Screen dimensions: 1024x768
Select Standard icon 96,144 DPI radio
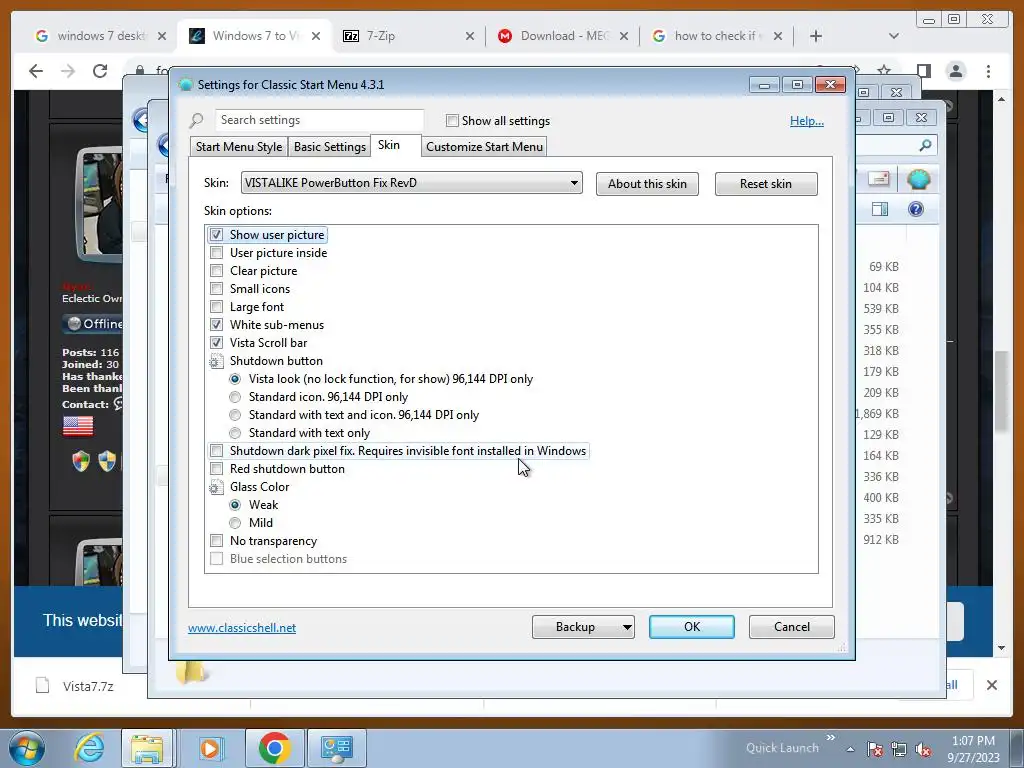235,397
